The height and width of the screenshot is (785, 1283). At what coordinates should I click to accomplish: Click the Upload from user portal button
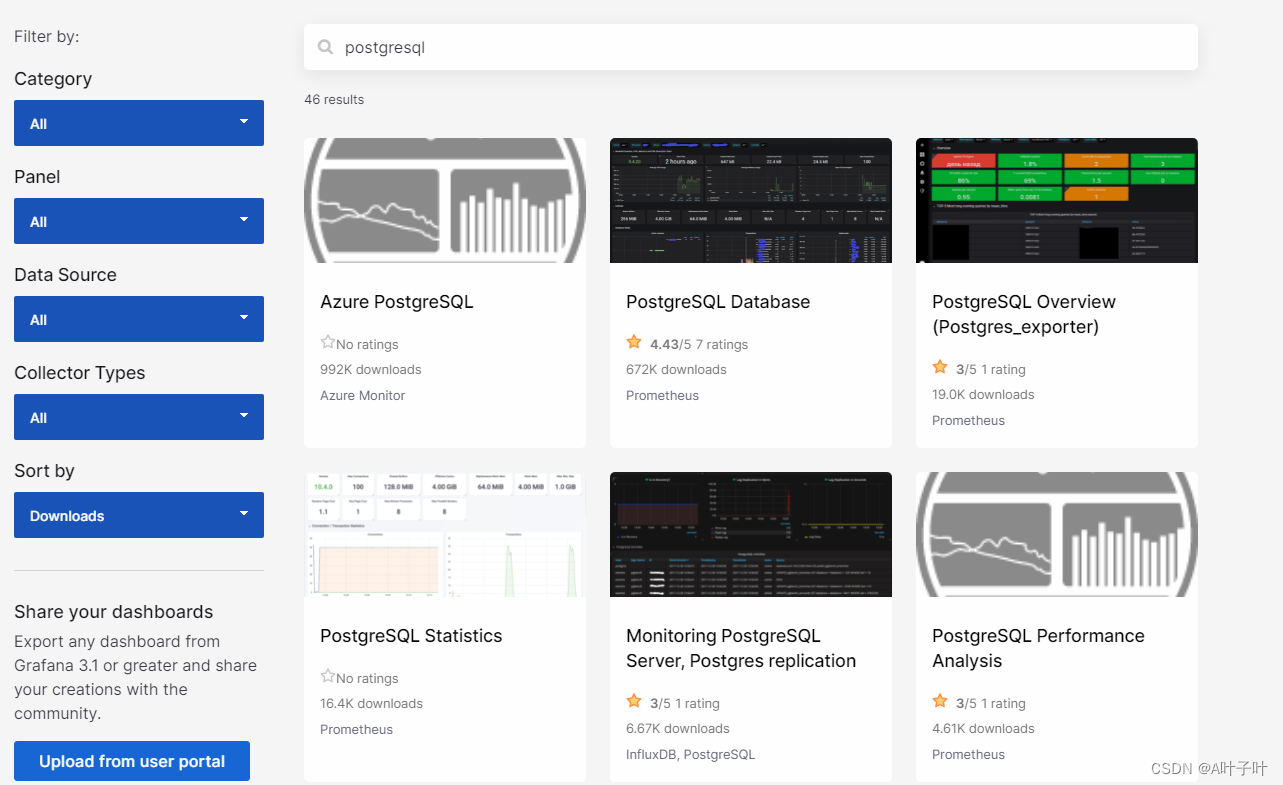point(131,761)
